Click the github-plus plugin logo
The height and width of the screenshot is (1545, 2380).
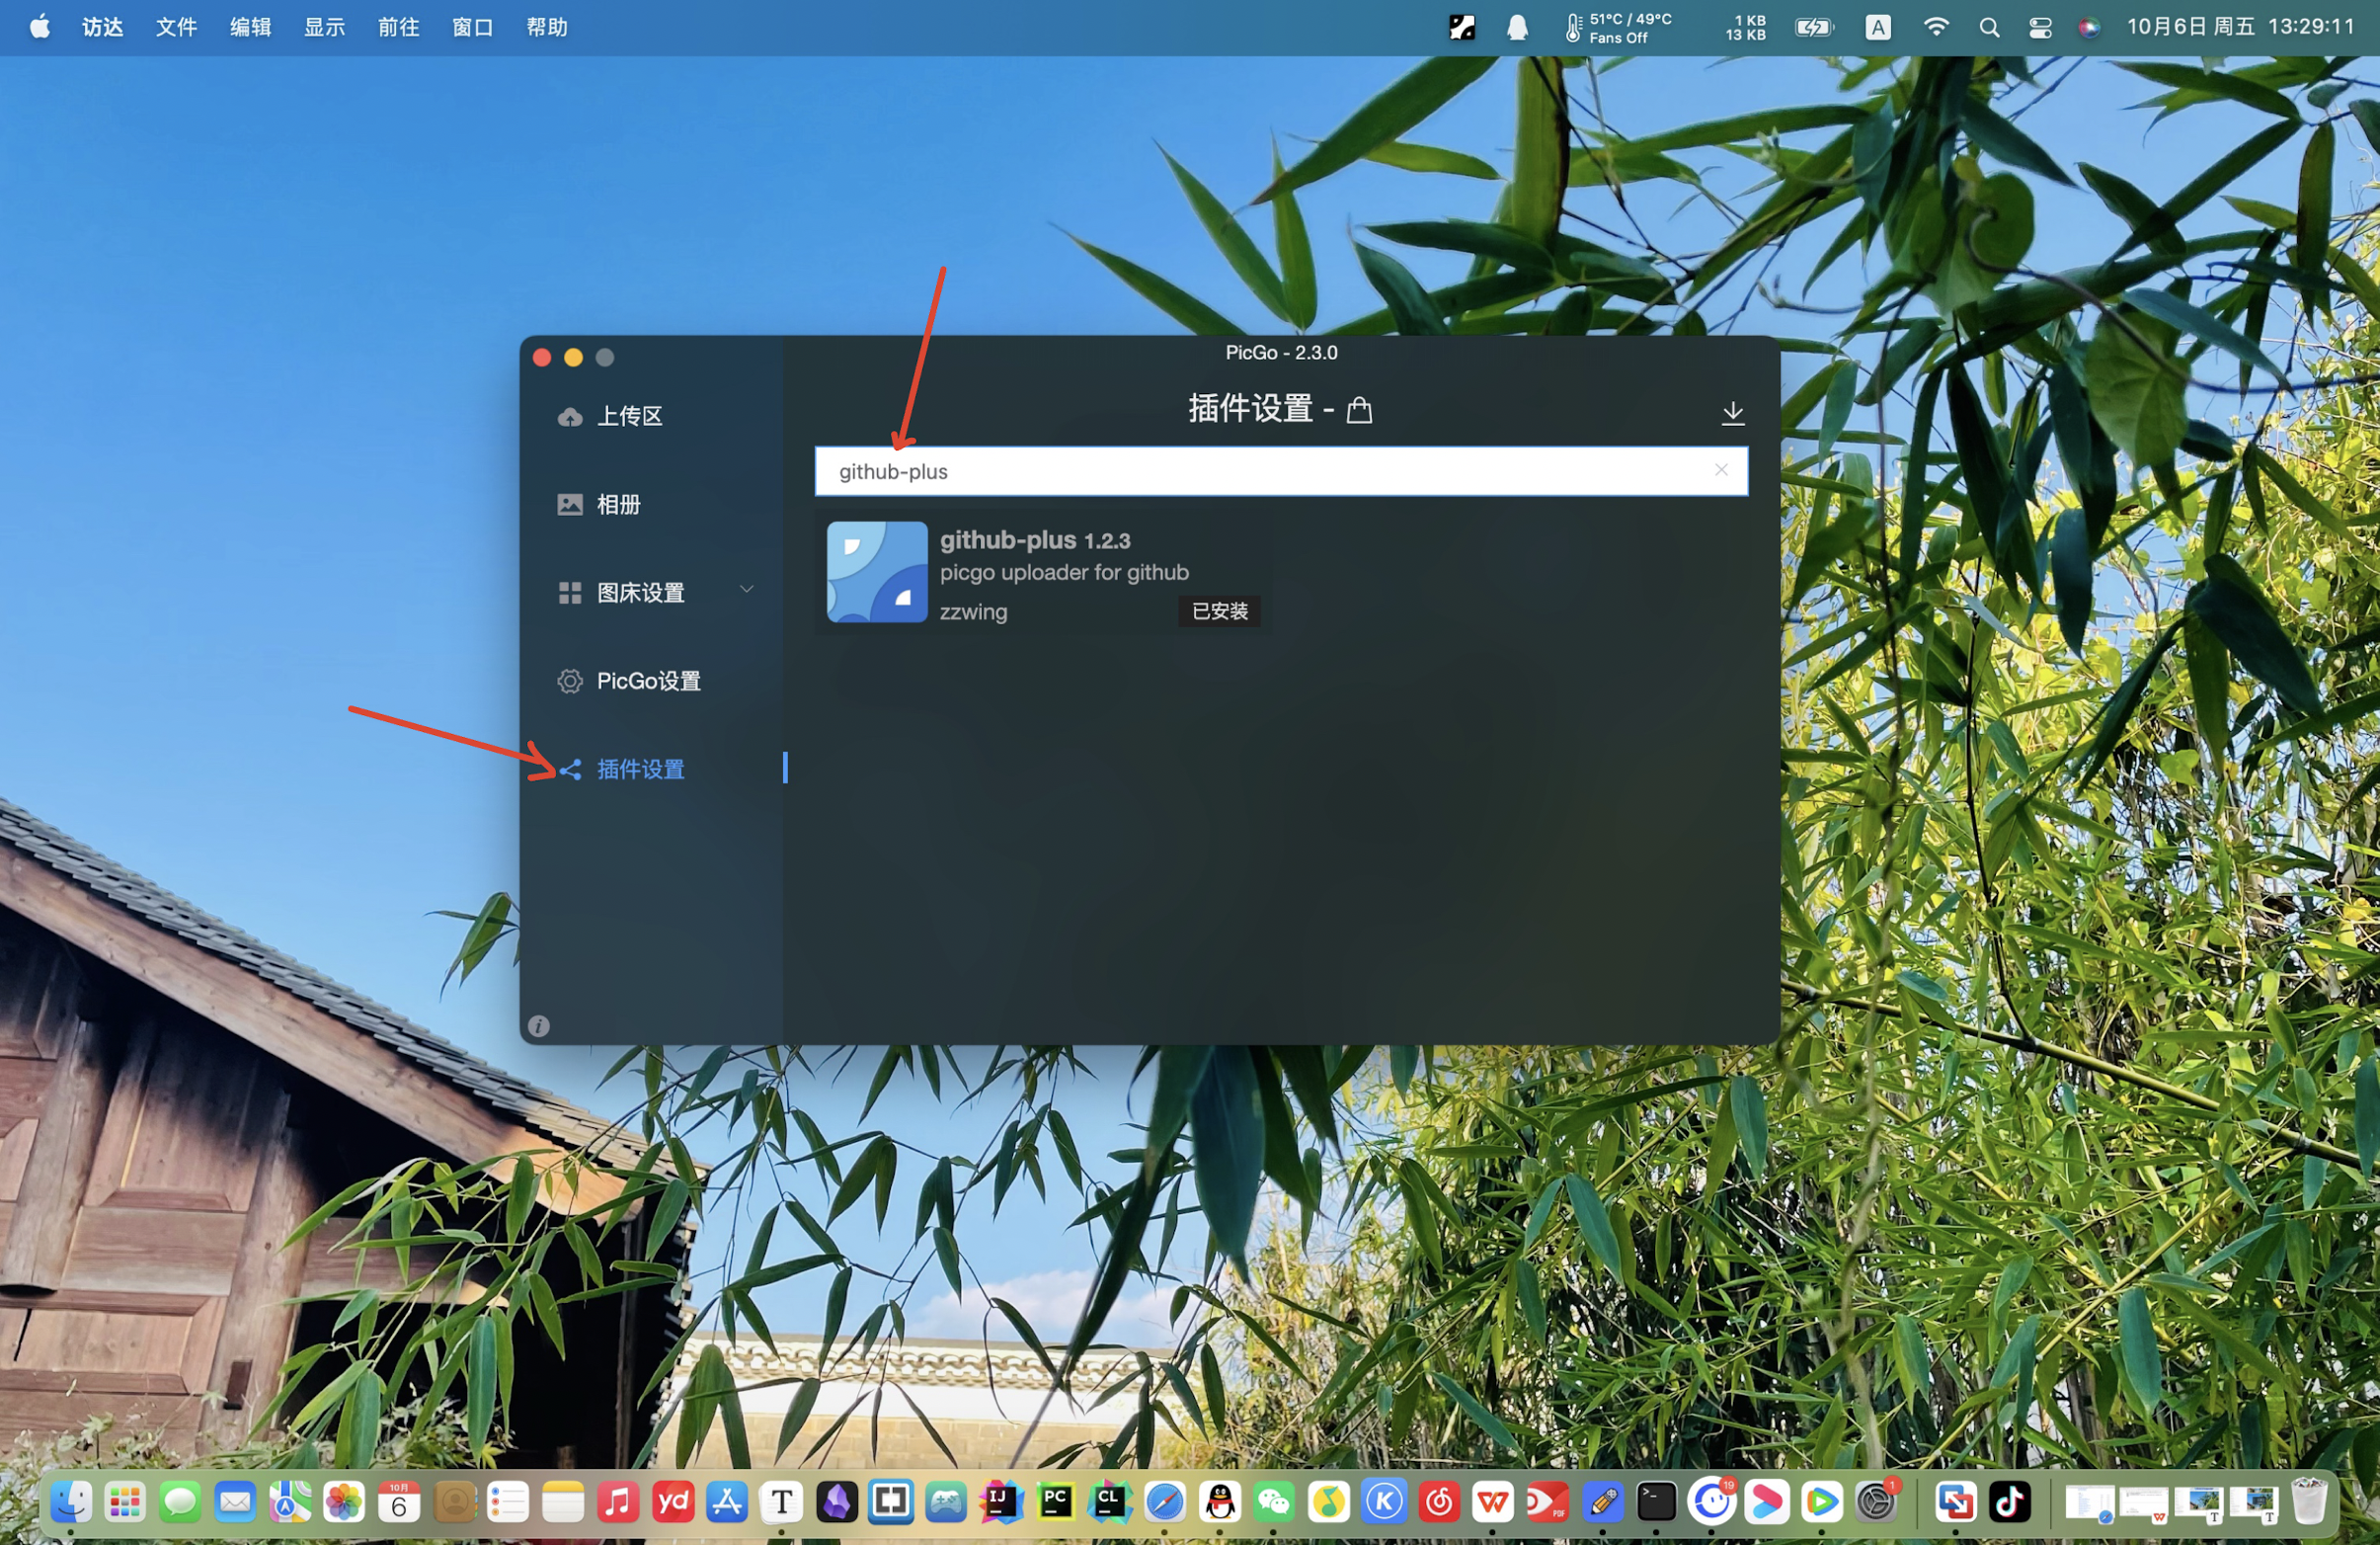[x=877, y=572]
